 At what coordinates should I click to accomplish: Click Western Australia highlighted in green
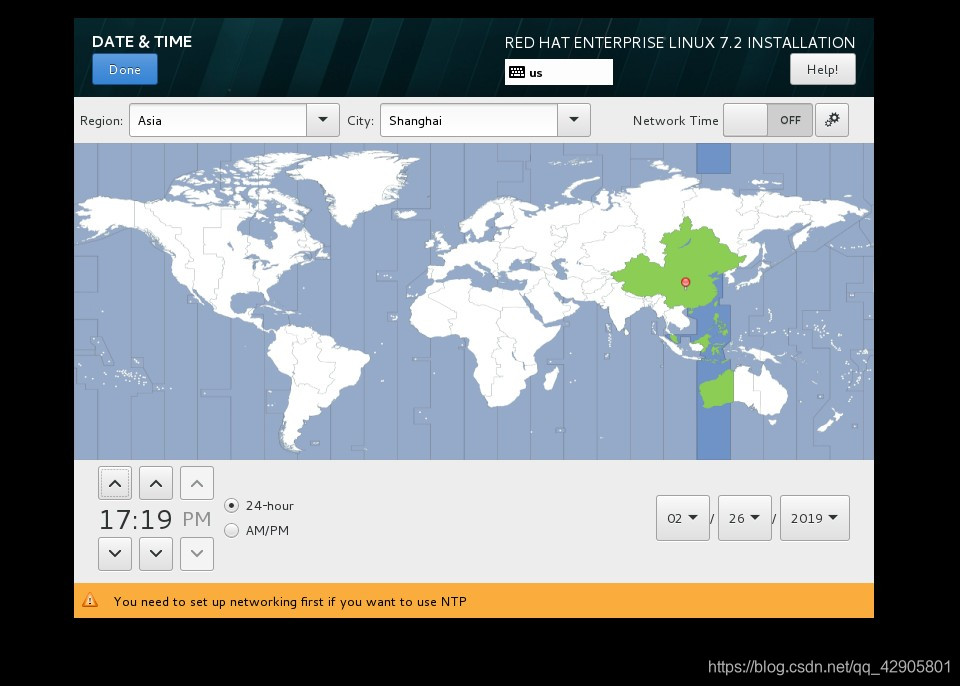717,390
